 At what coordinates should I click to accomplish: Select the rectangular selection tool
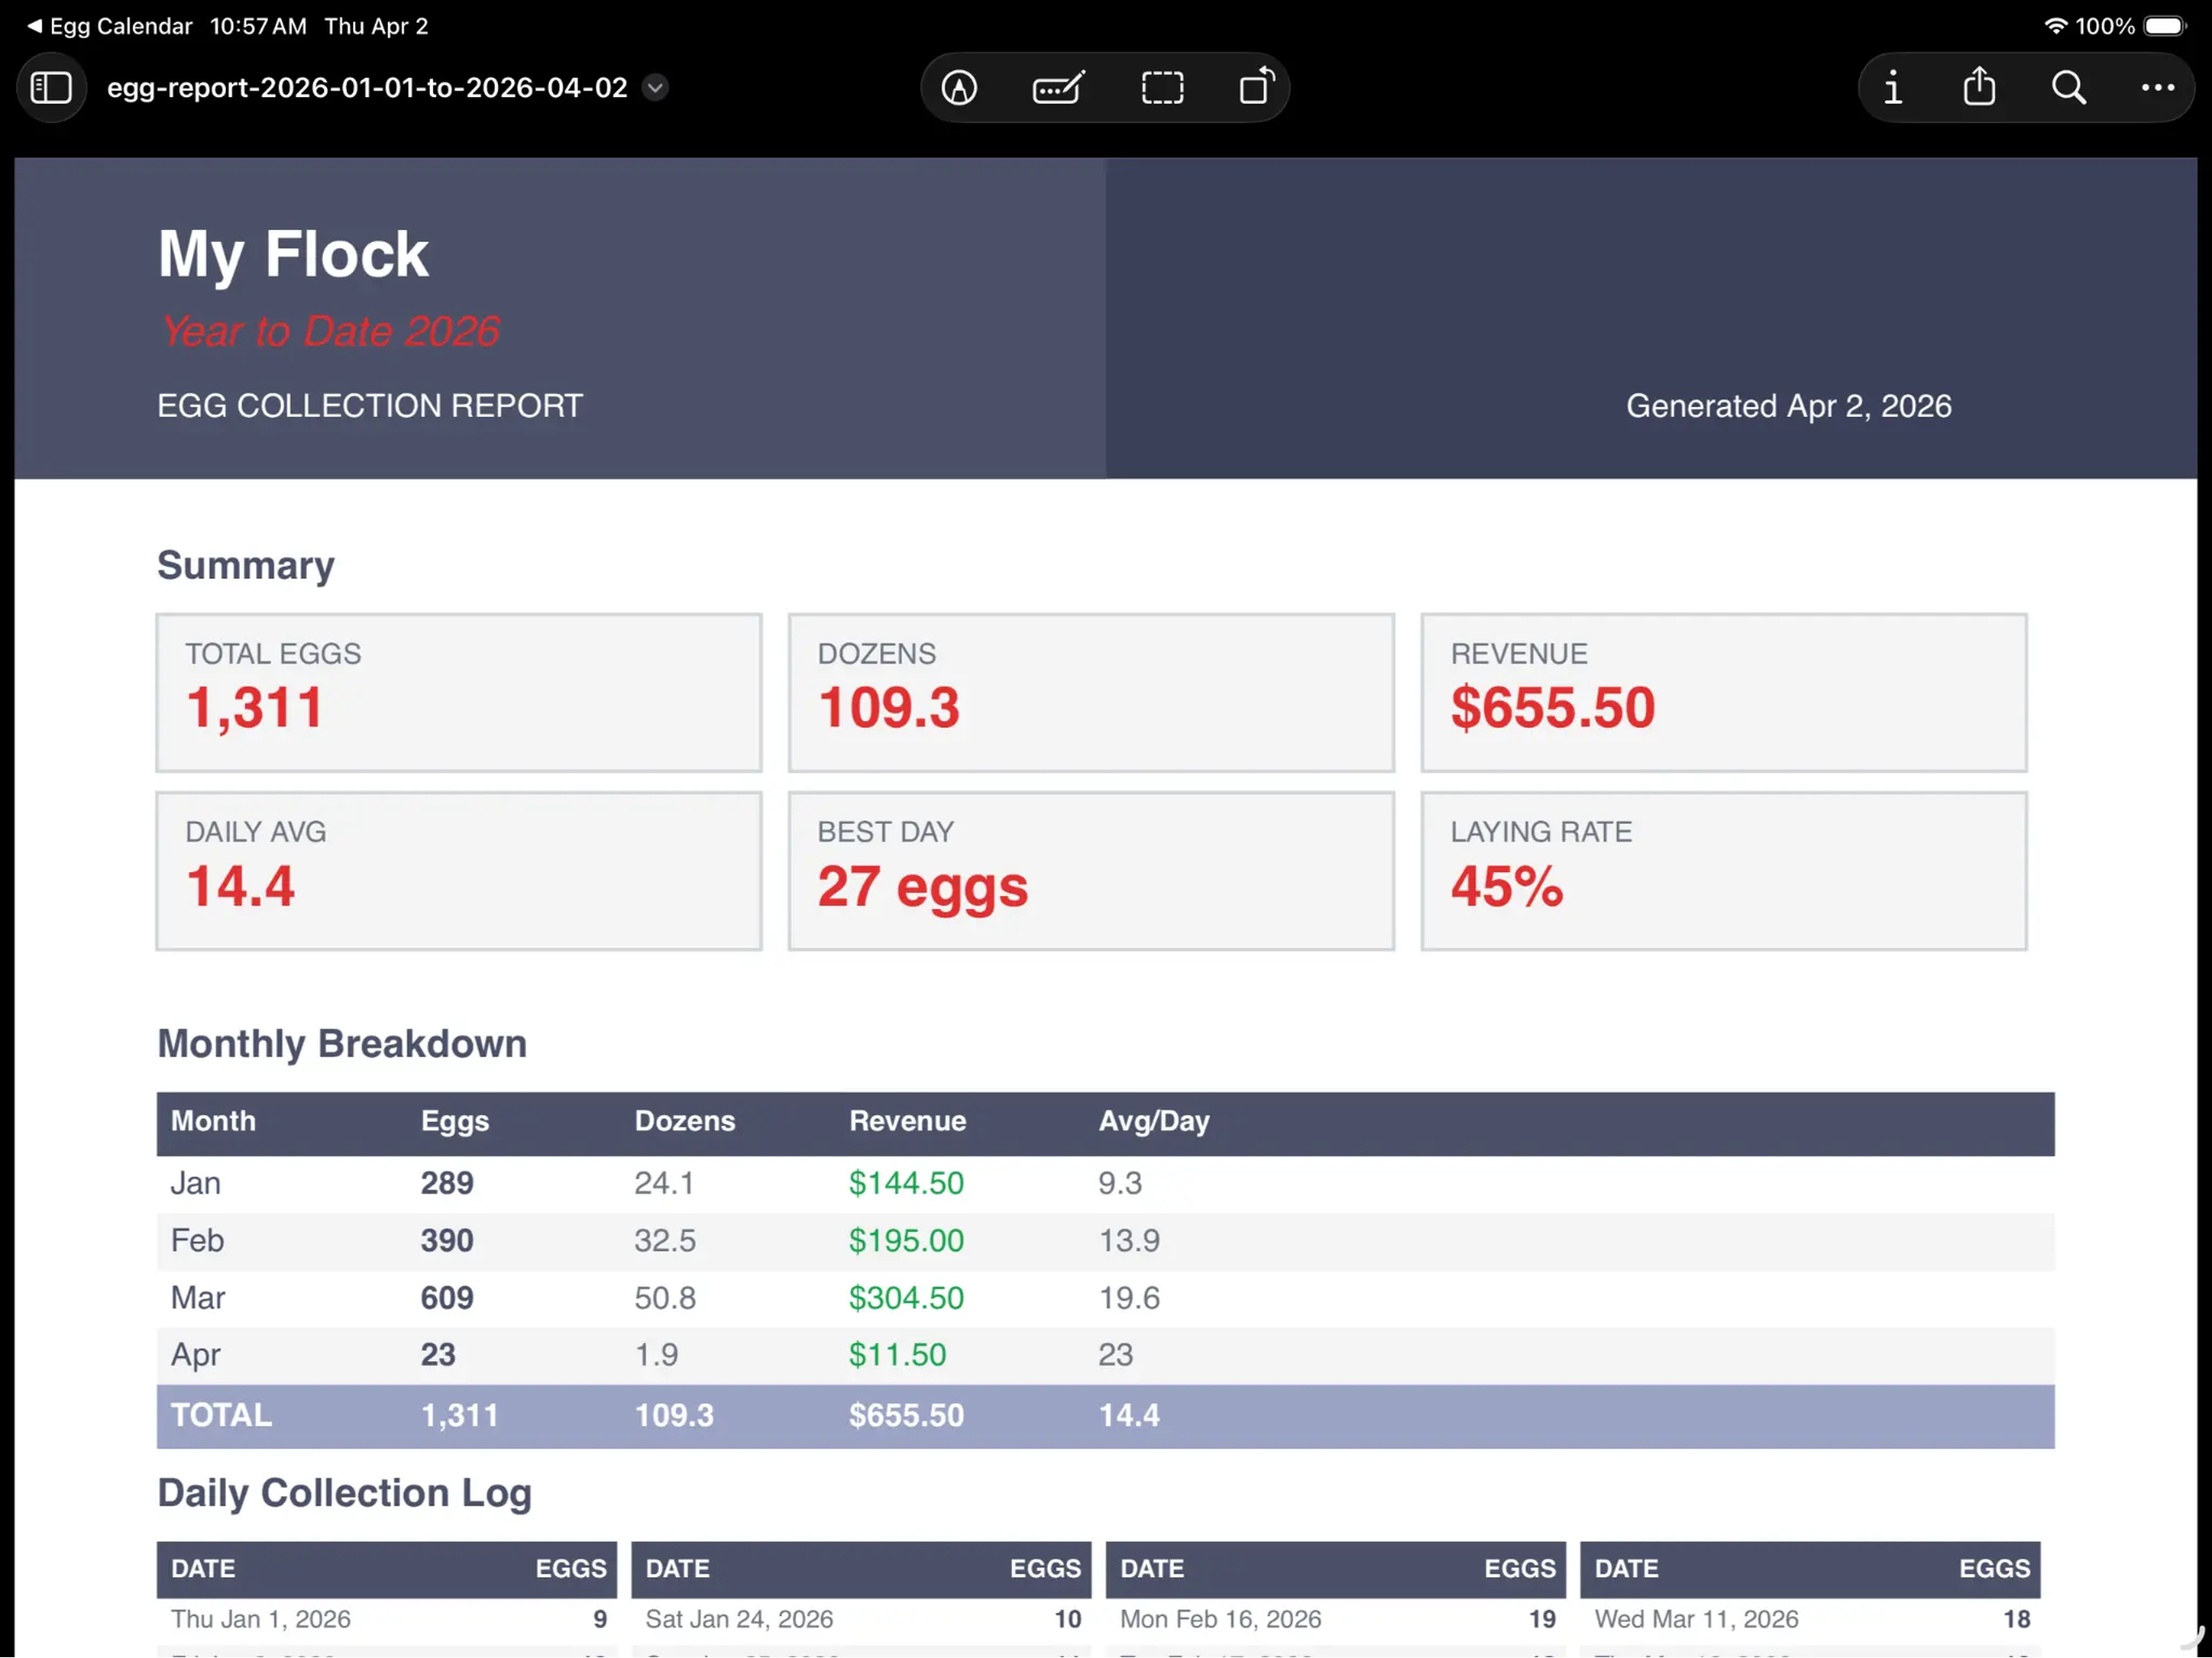[x=1162, y=88]
